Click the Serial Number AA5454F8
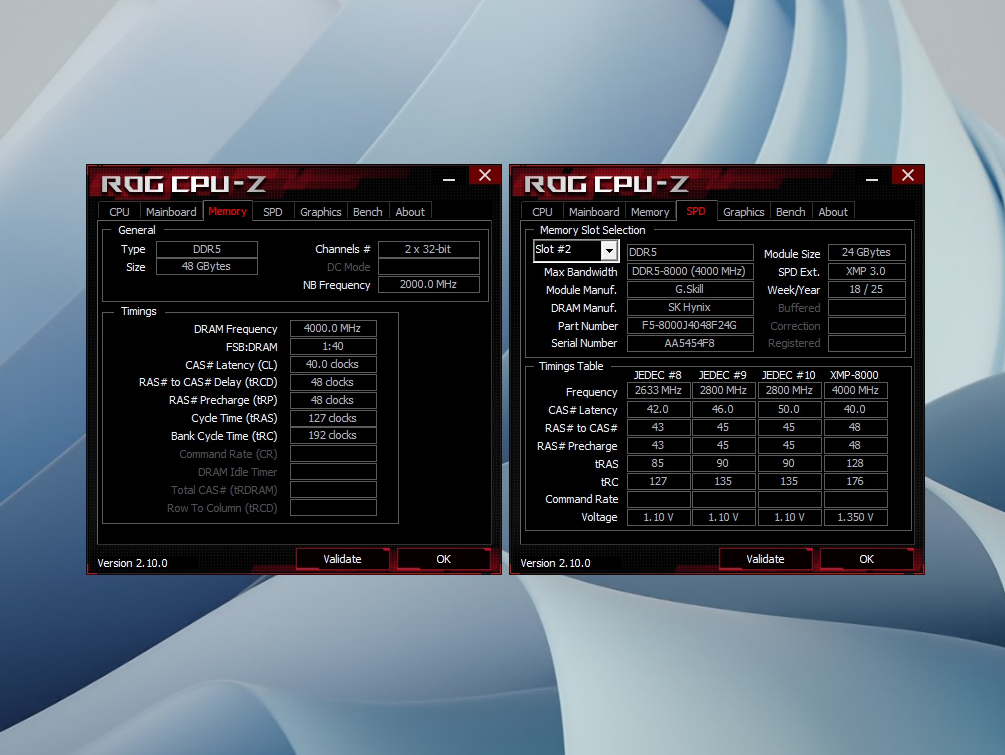The image size is (1005, 755). click(x=690, y=344)
